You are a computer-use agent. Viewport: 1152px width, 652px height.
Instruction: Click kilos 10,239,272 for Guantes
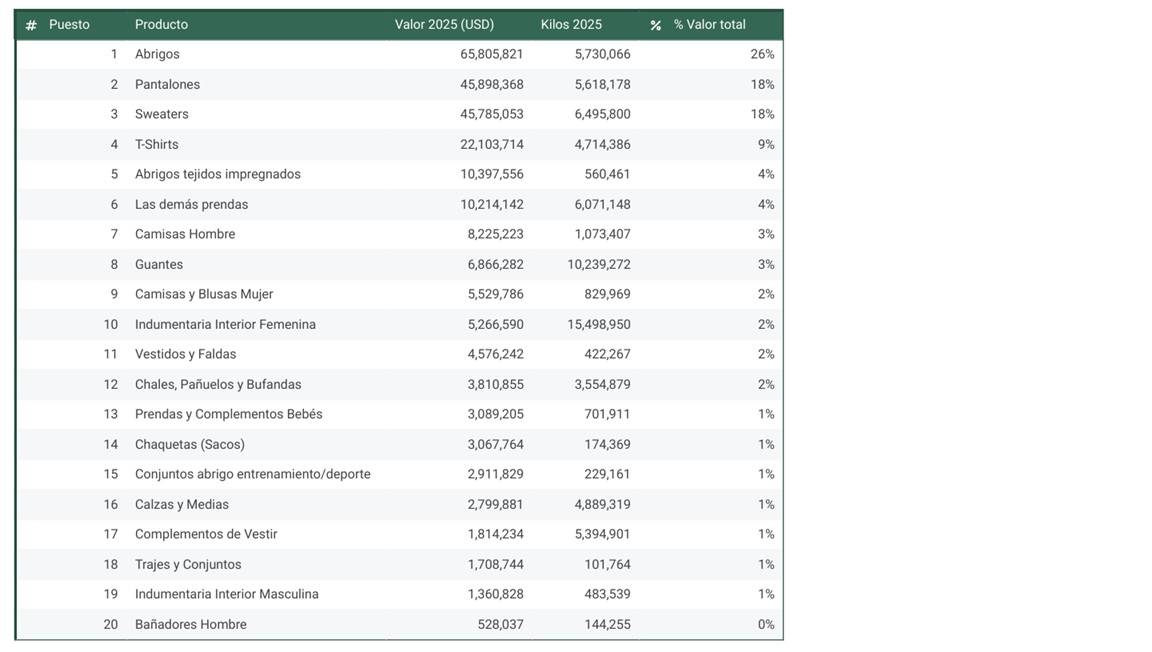pos(599,264)
